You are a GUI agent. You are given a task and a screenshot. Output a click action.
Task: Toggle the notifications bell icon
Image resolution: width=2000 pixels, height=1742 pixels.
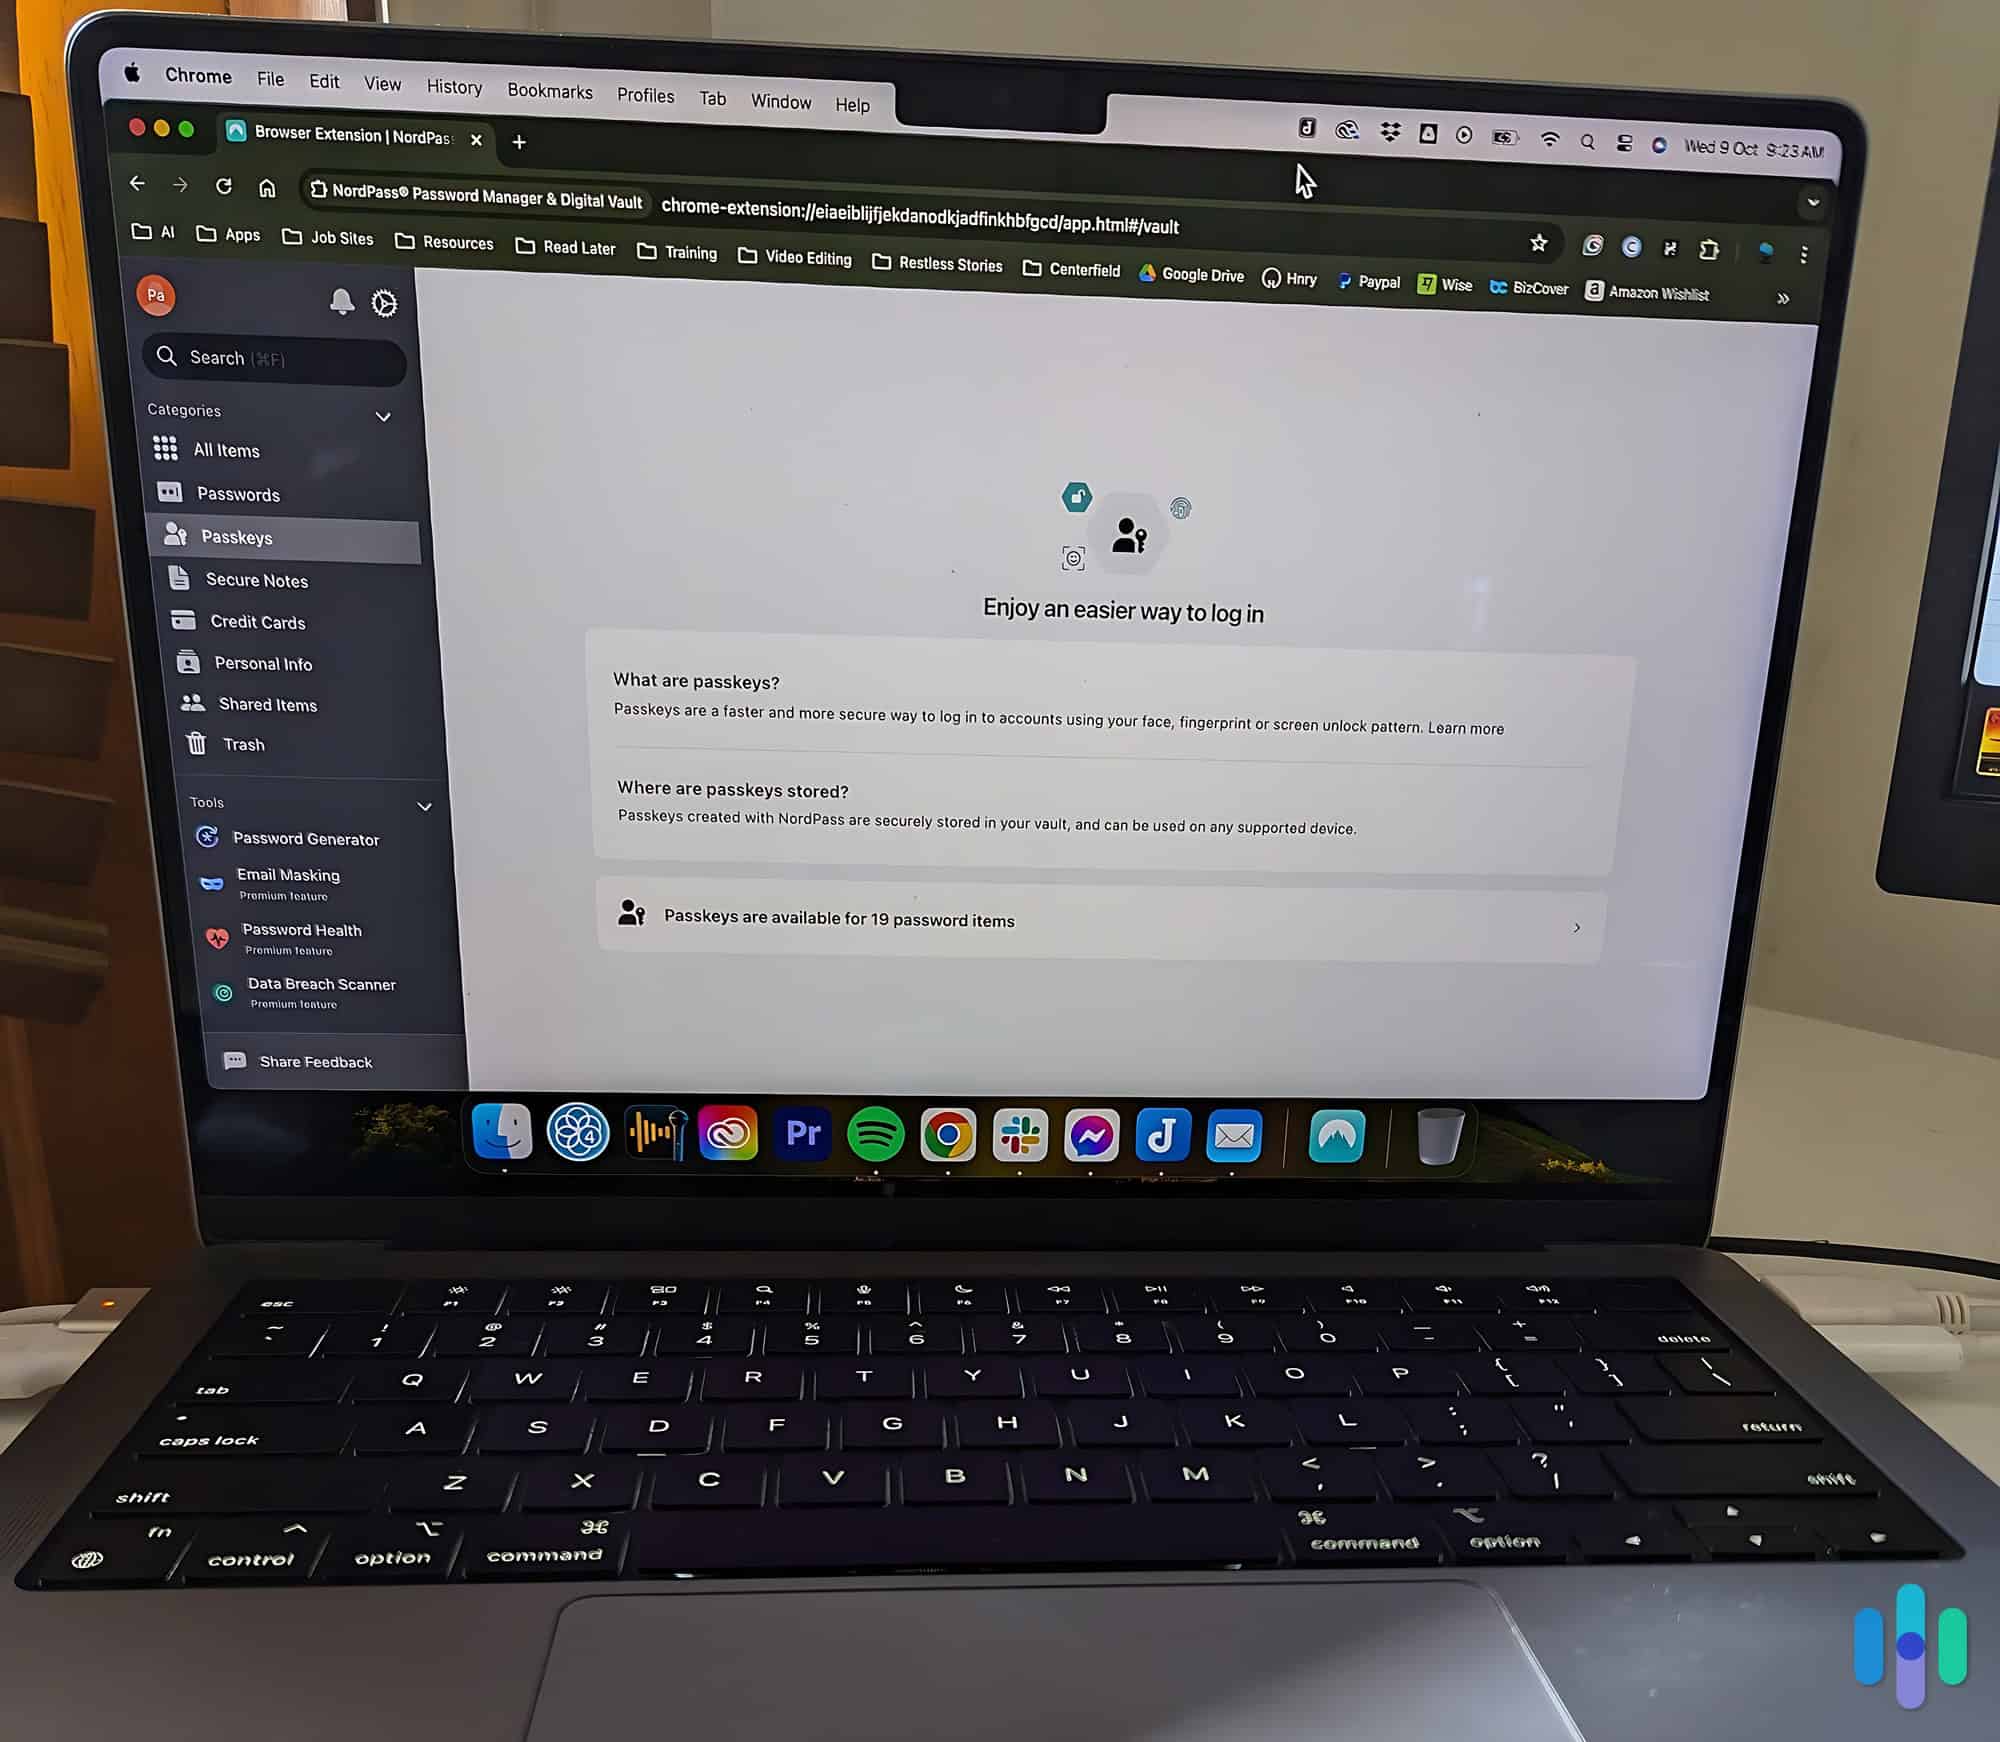click(338, 303)
